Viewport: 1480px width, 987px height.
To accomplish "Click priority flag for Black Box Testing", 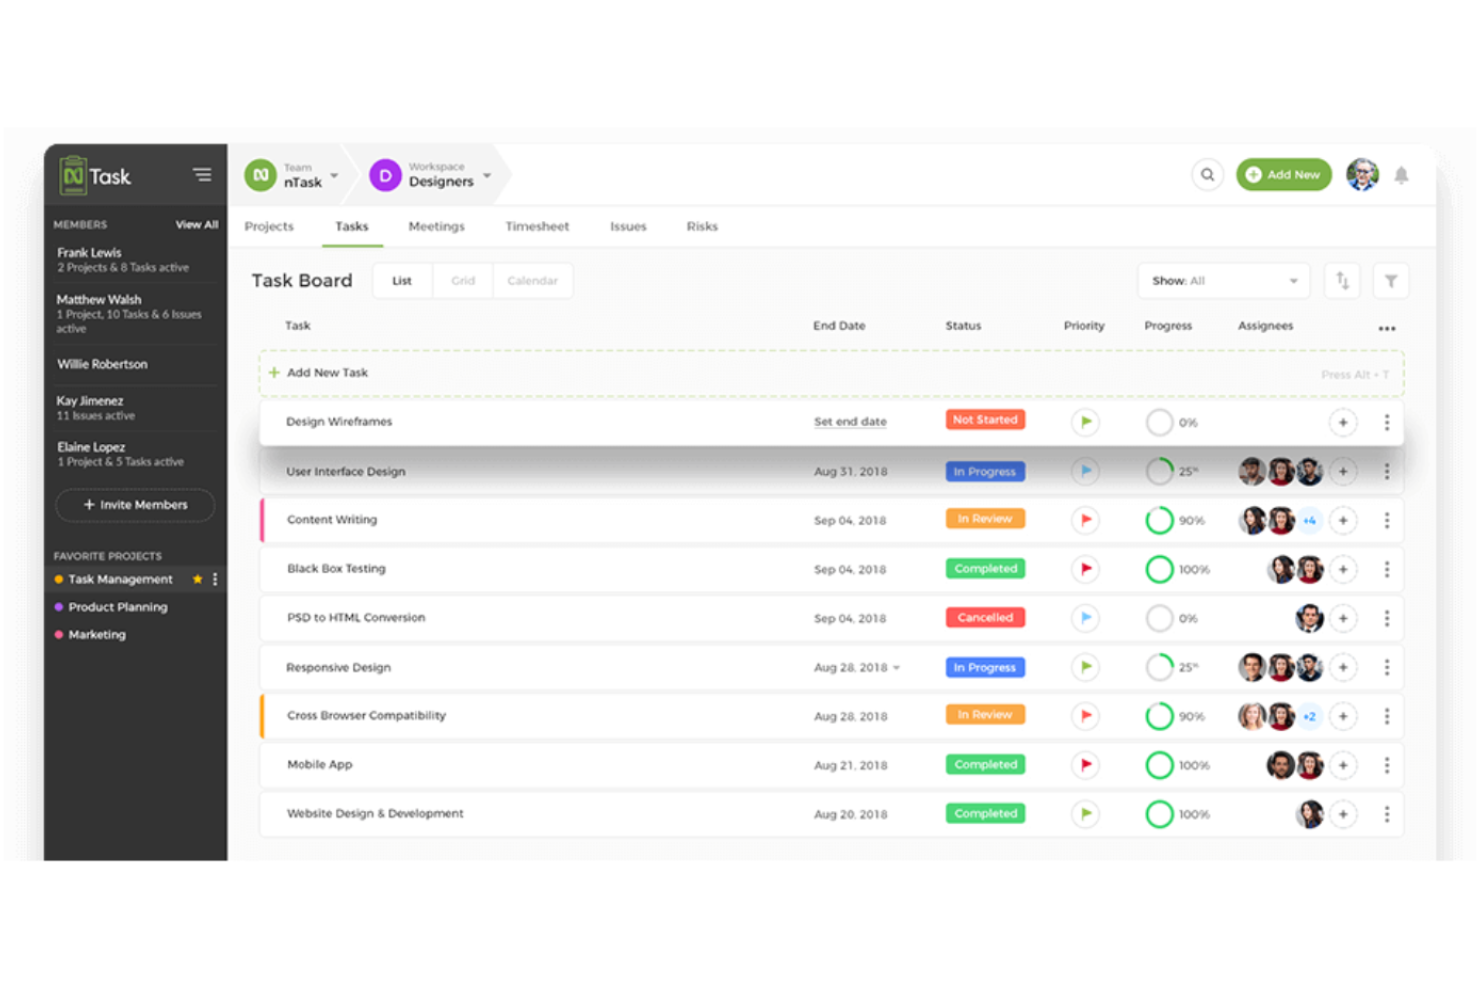I will click(x=1085, y=569).
